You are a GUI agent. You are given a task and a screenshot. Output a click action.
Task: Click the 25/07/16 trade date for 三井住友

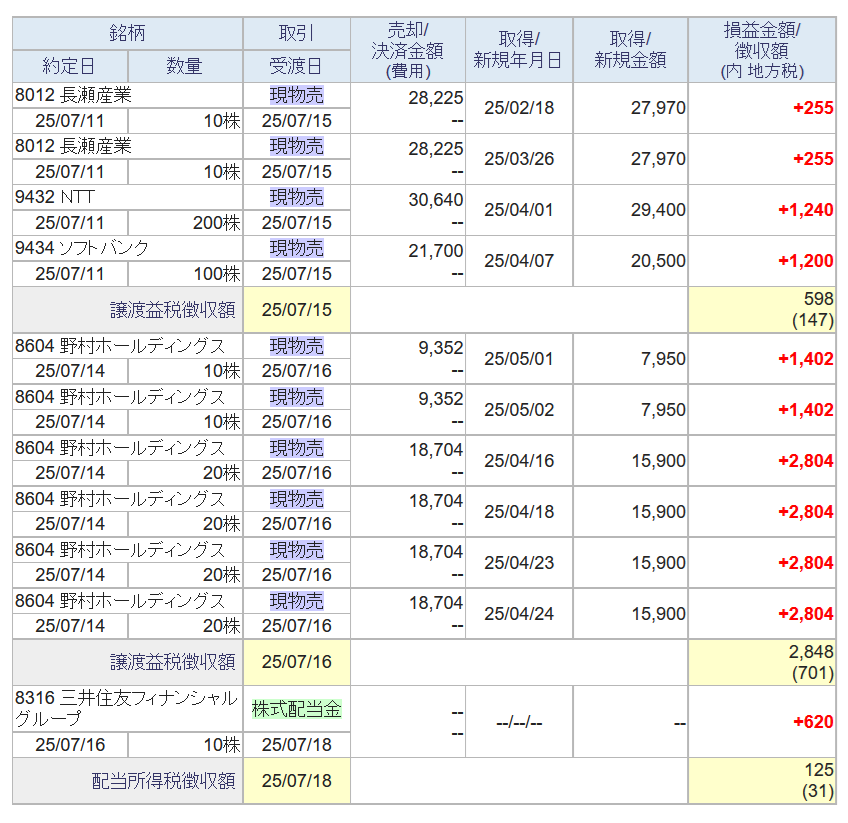70,745
